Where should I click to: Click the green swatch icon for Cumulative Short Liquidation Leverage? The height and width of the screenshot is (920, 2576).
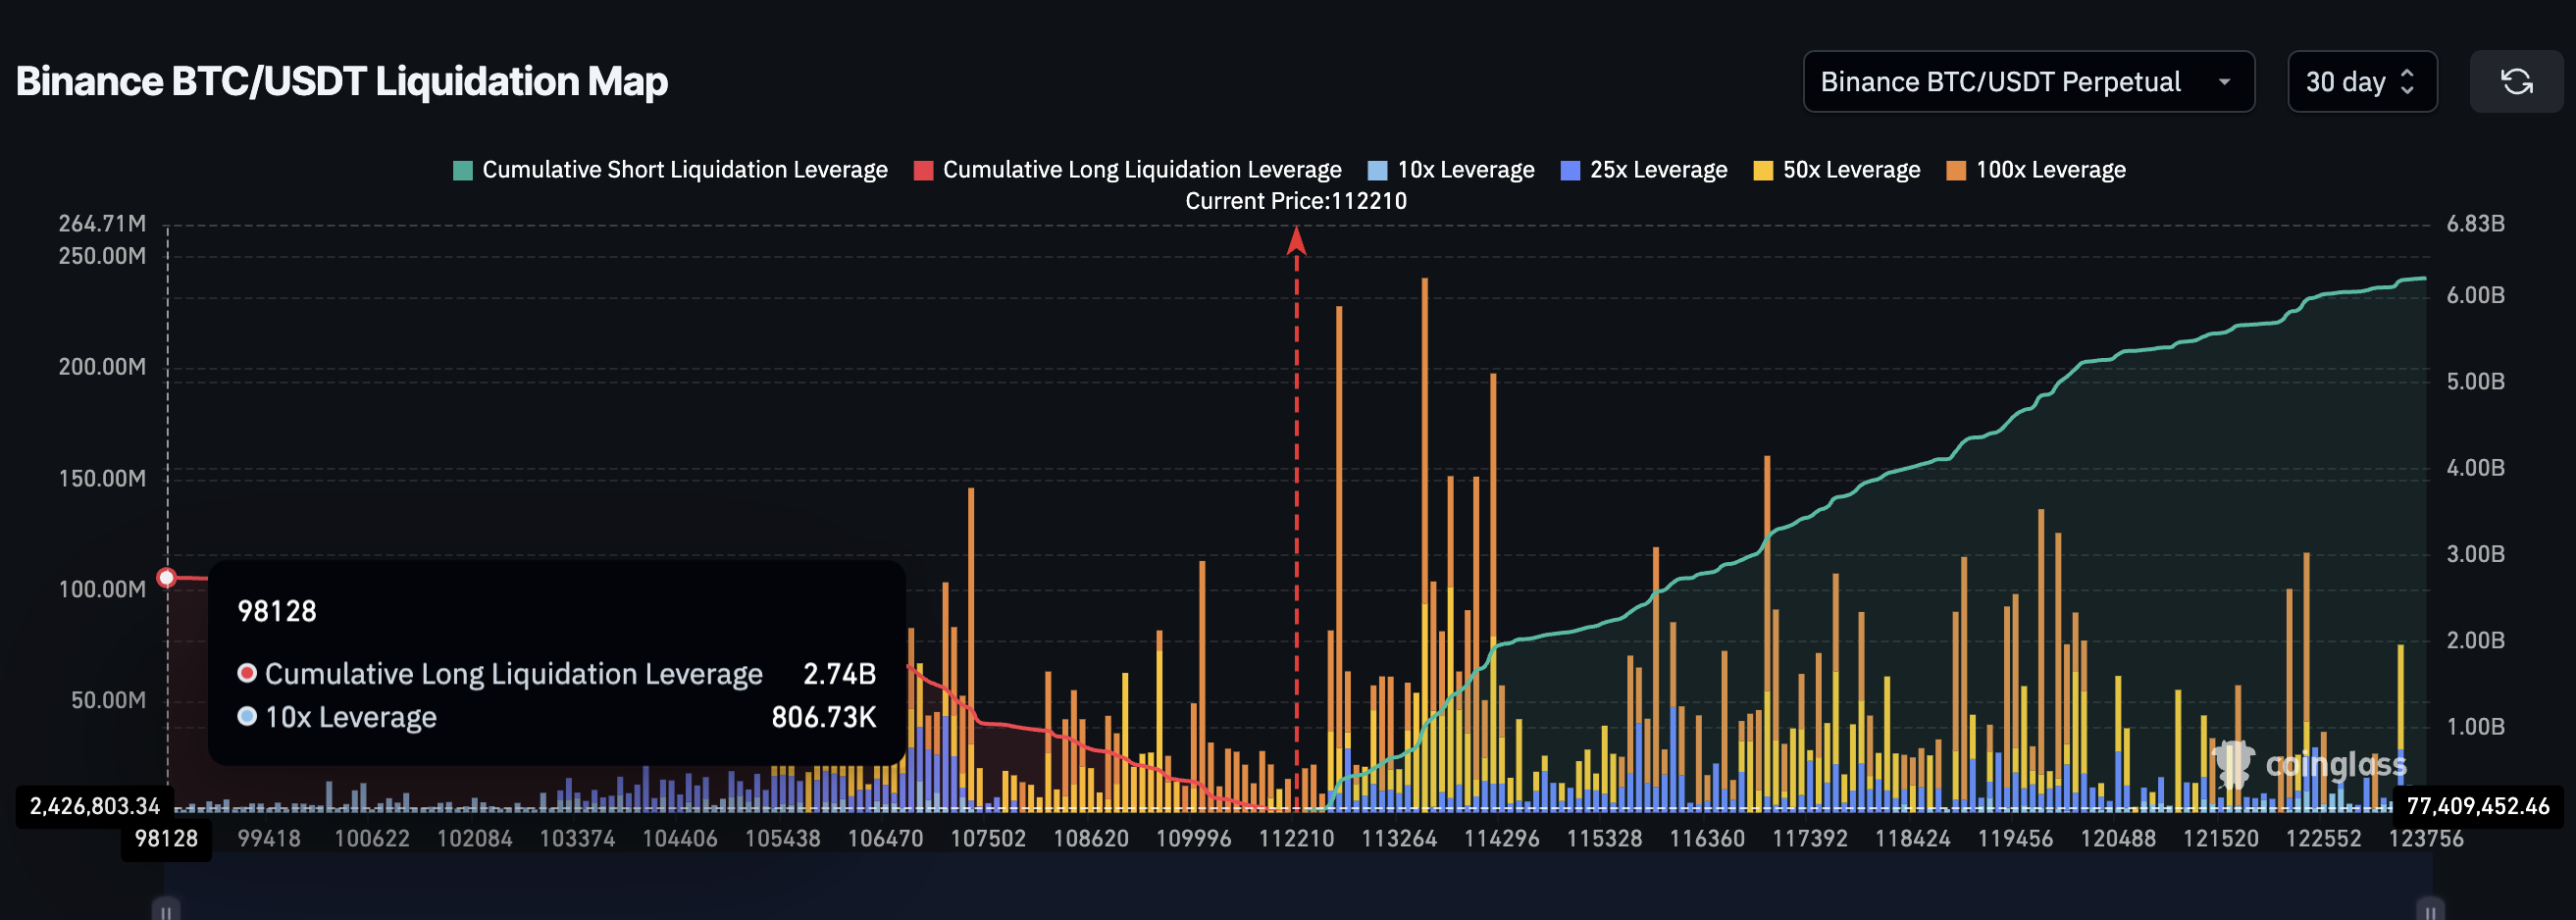(x=463, y=169)
